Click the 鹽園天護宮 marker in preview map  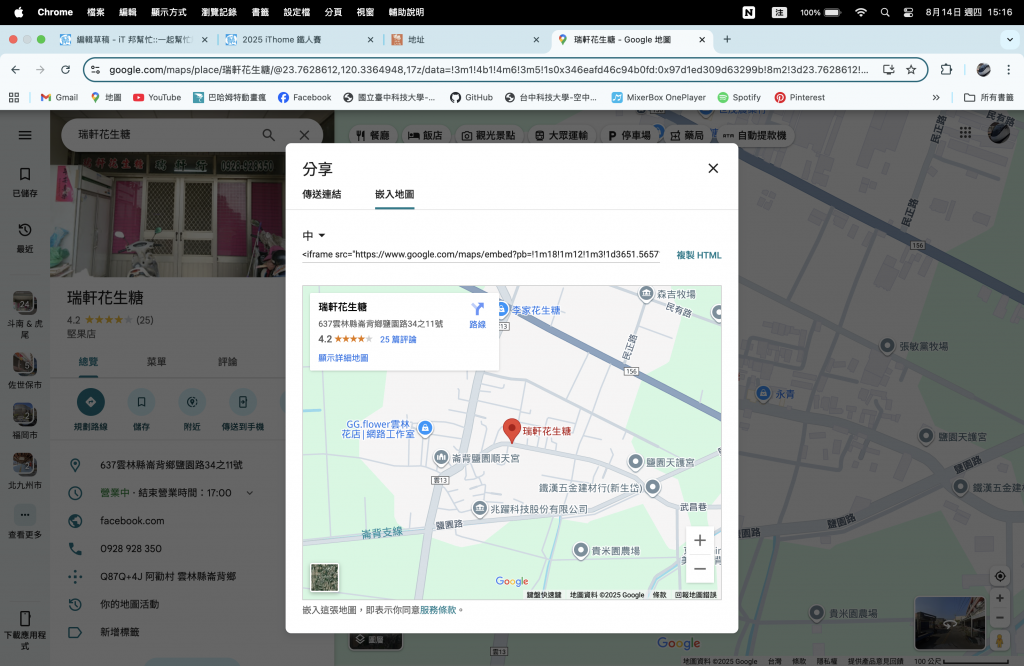coord(635,462)
